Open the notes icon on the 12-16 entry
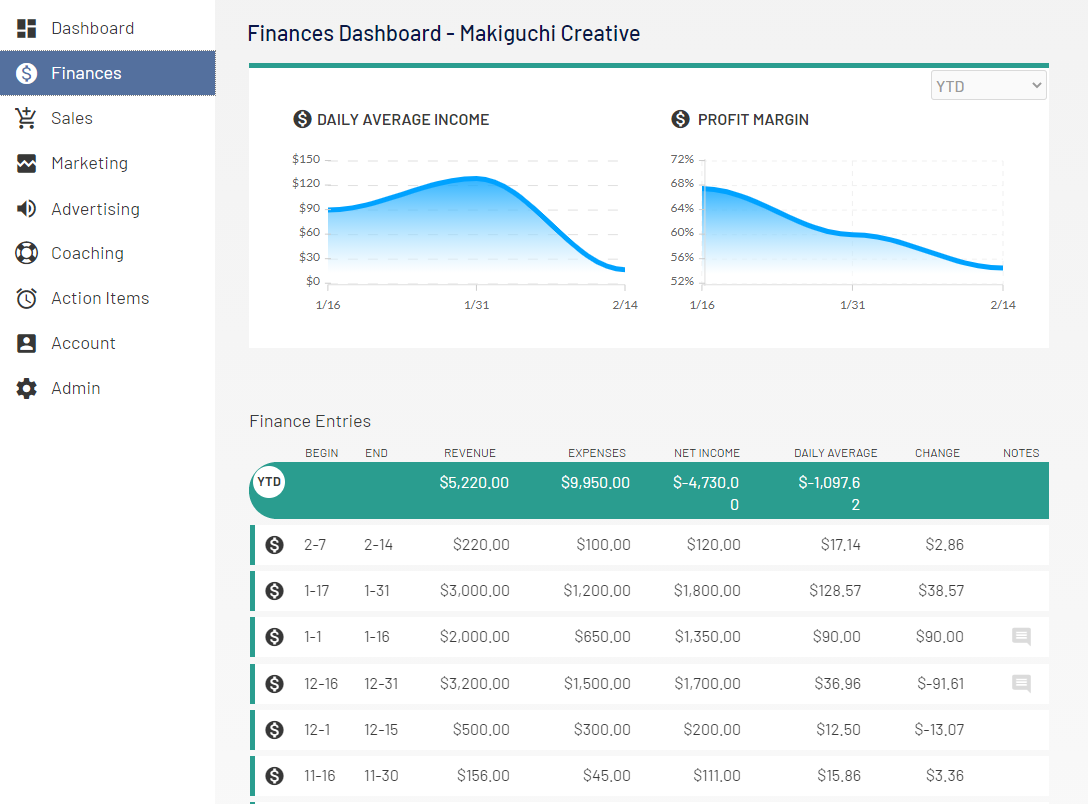Screen dimensions: 1088x804 click(x=1021, y=684)
